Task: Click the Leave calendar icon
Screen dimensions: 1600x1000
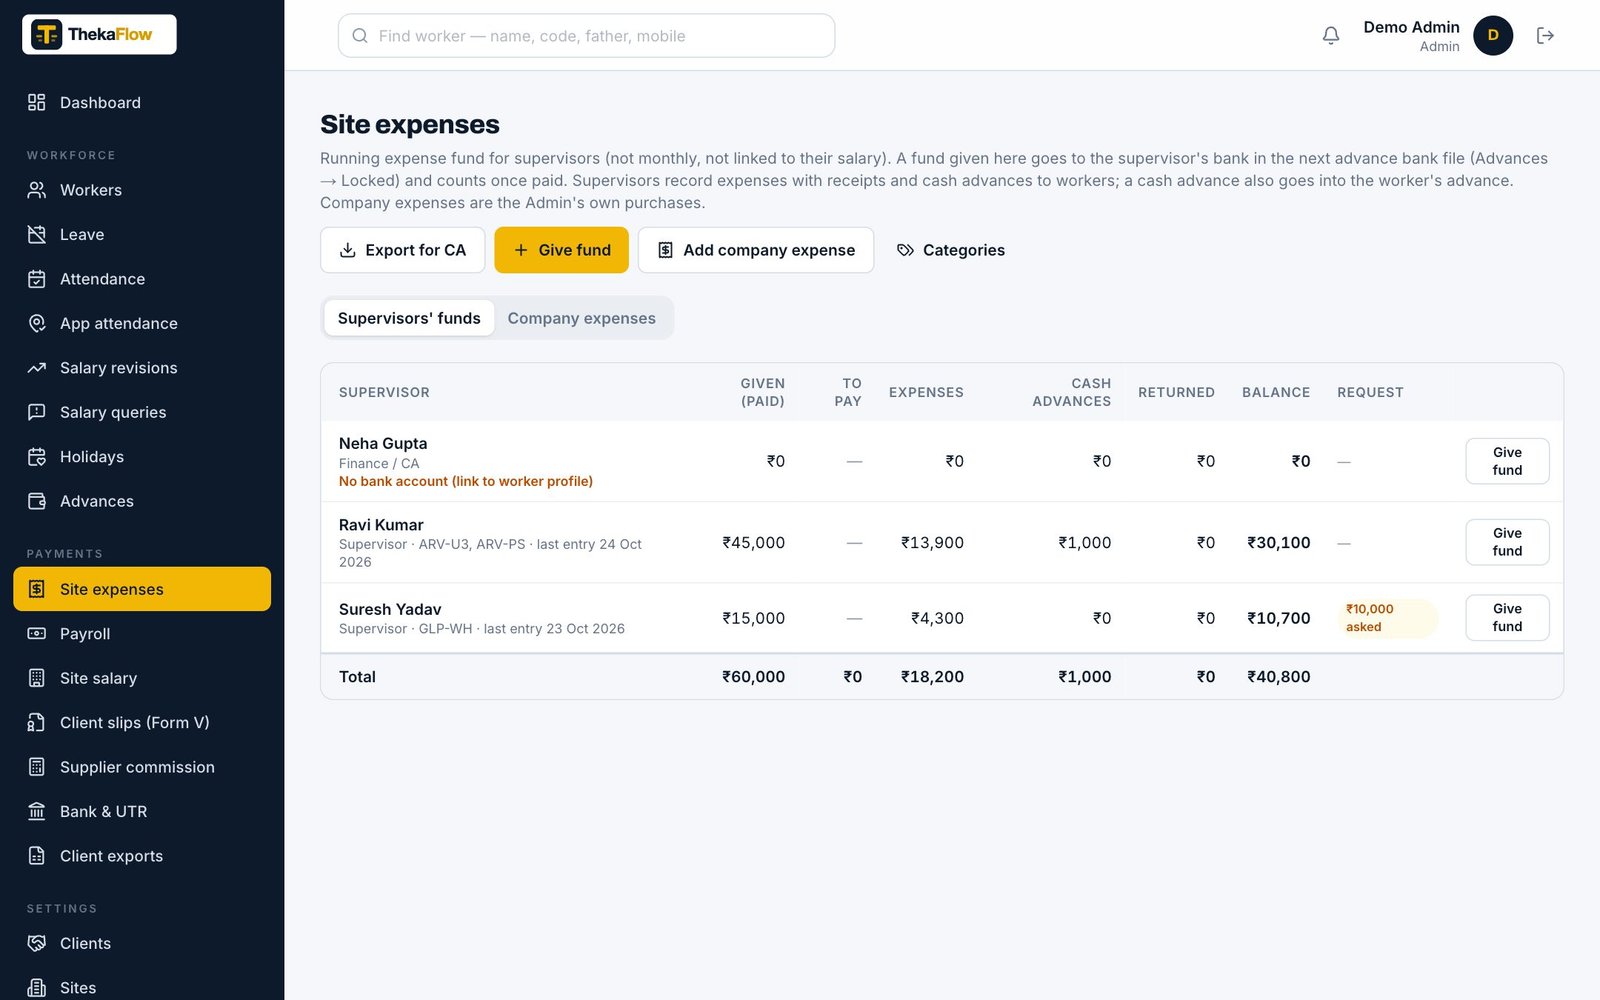Action: pos(37,234)
